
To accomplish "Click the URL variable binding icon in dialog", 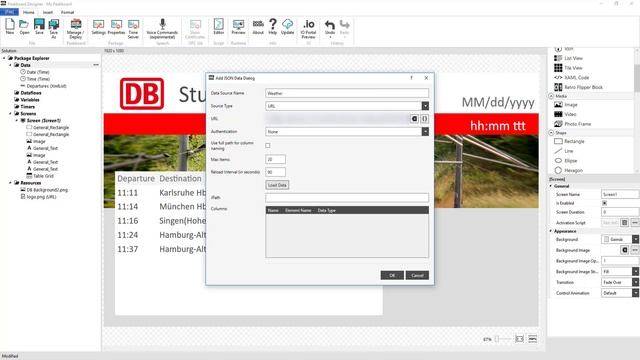I will point(414,118).
